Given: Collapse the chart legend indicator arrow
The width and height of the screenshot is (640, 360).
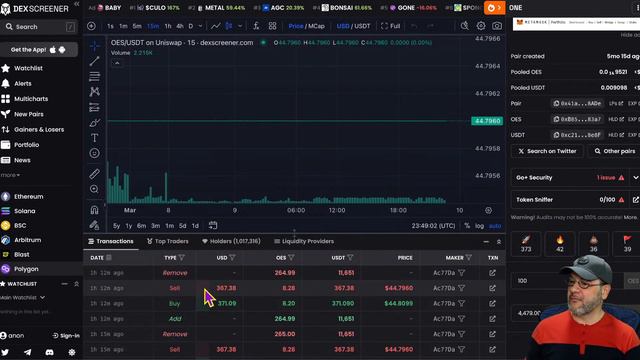Looking at the screenshot, I should [117, 63].
